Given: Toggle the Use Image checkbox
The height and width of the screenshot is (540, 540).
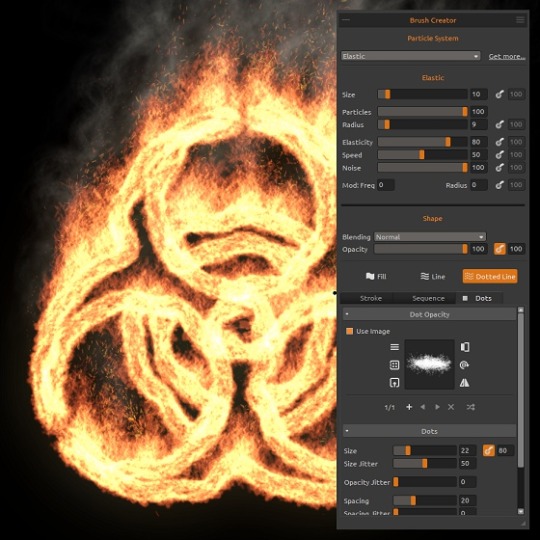Looking at the screenshot, I should (350, 331).
